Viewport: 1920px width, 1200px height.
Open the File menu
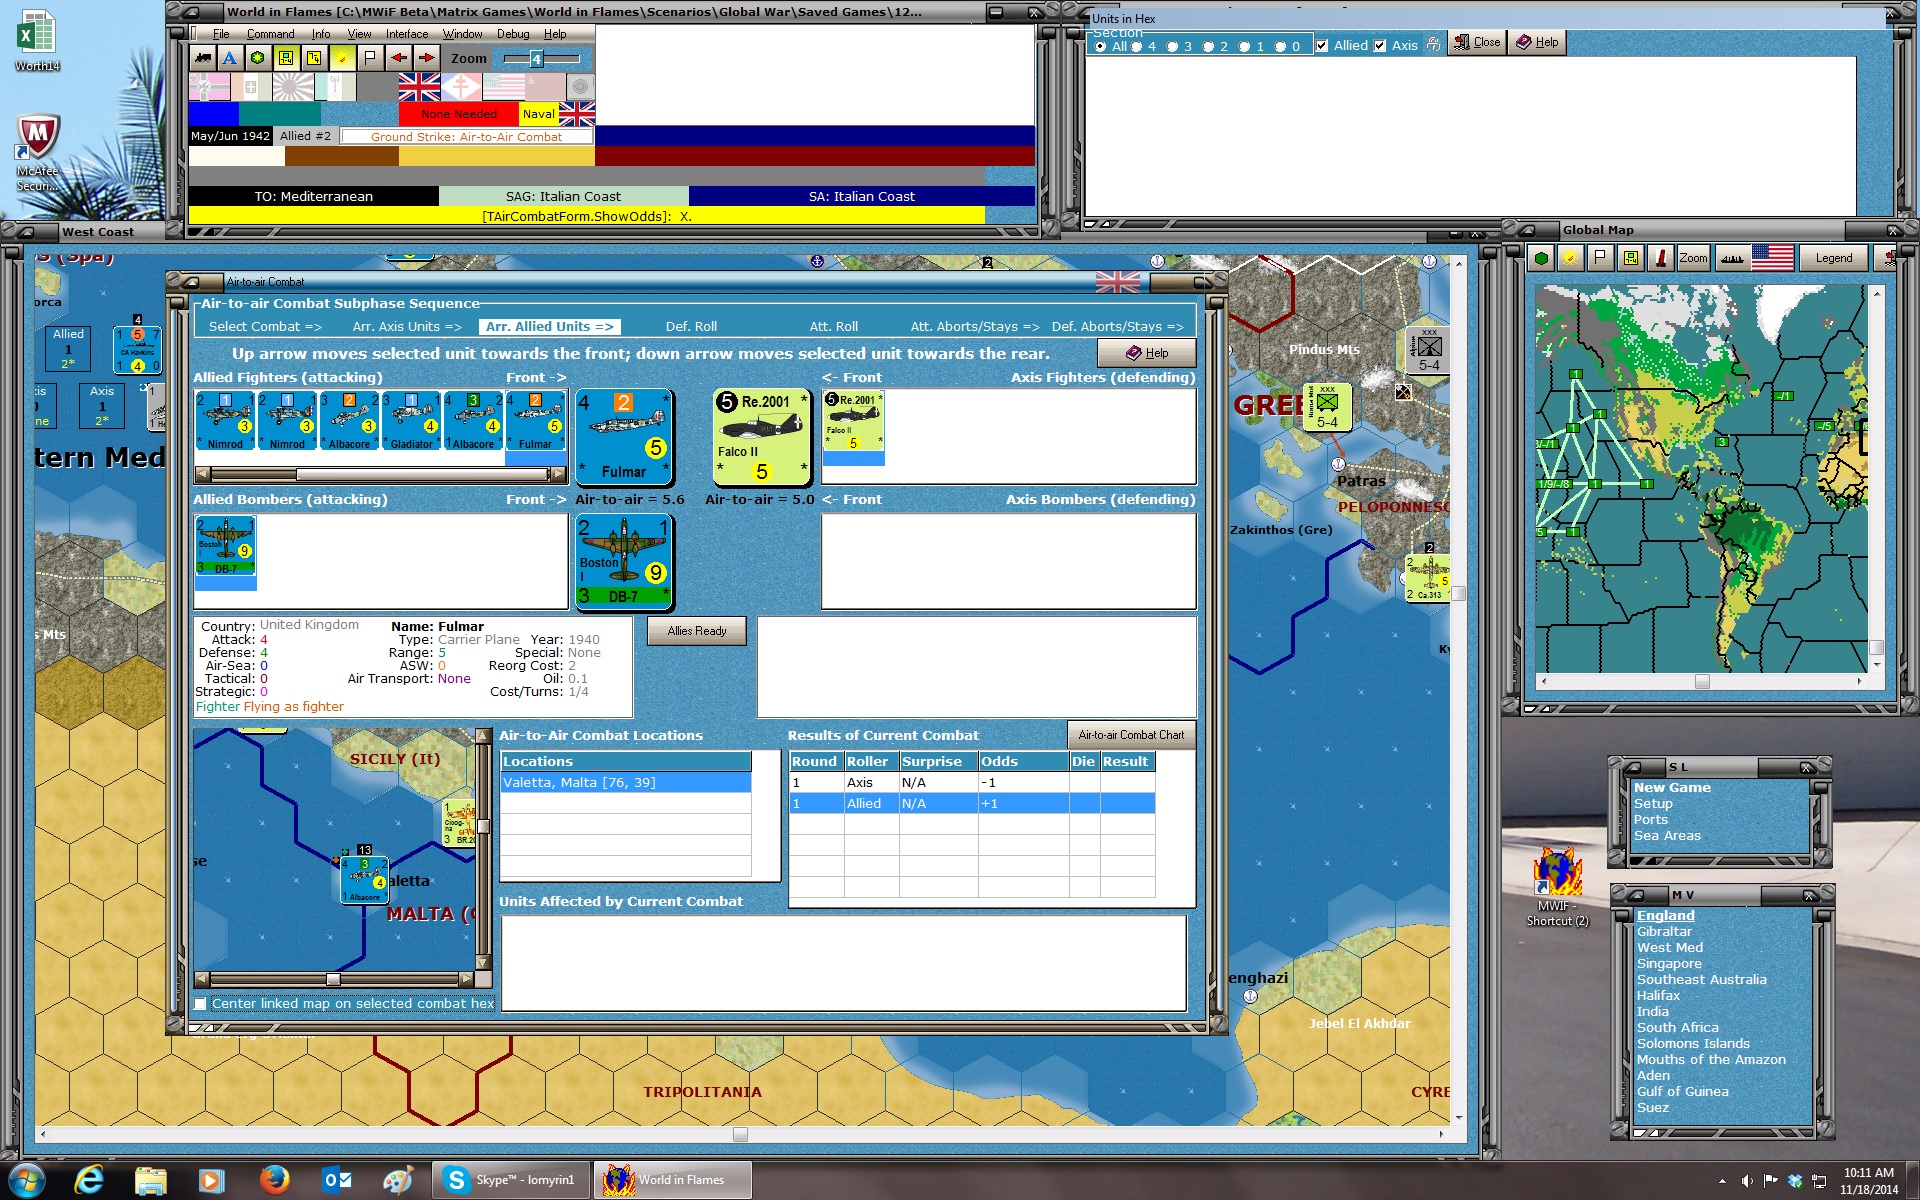pos(221,34)
